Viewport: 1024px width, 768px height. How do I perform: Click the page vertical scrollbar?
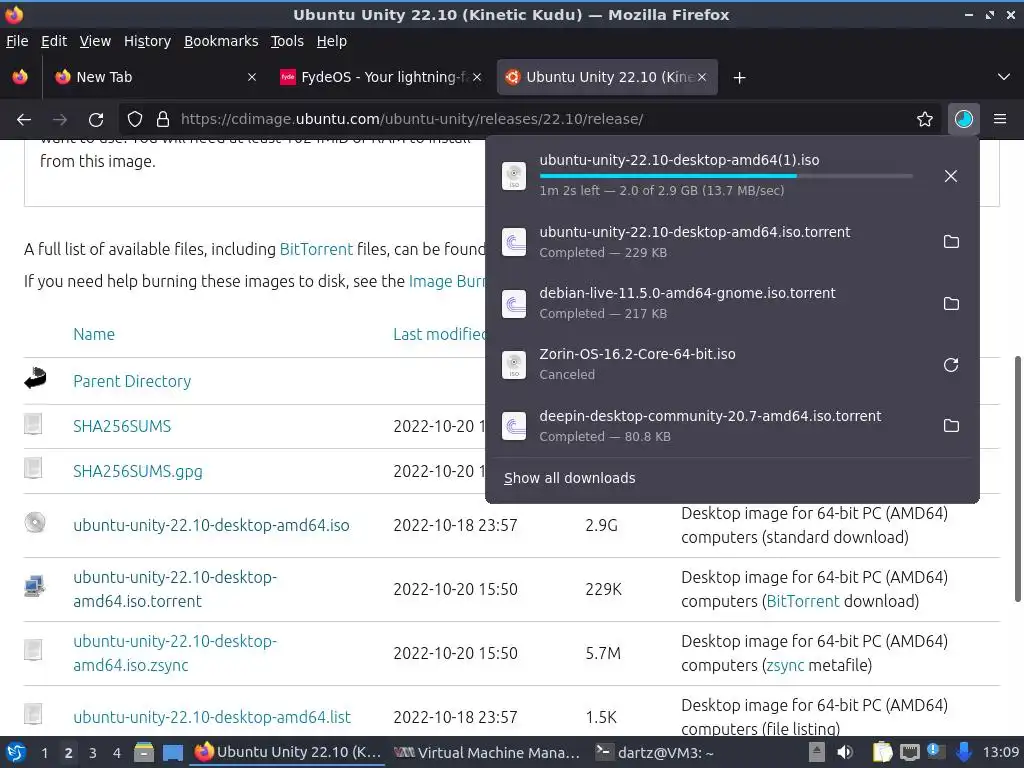tap(1017, 478)
